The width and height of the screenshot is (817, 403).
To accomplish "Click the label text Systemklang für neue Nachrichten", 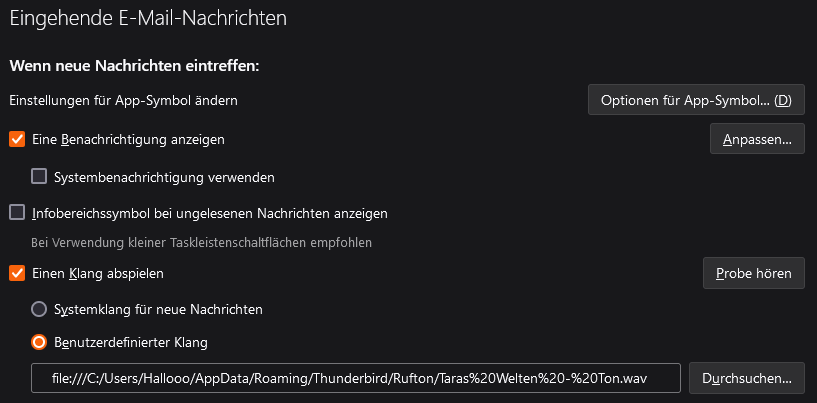I will tap(158, 310).
